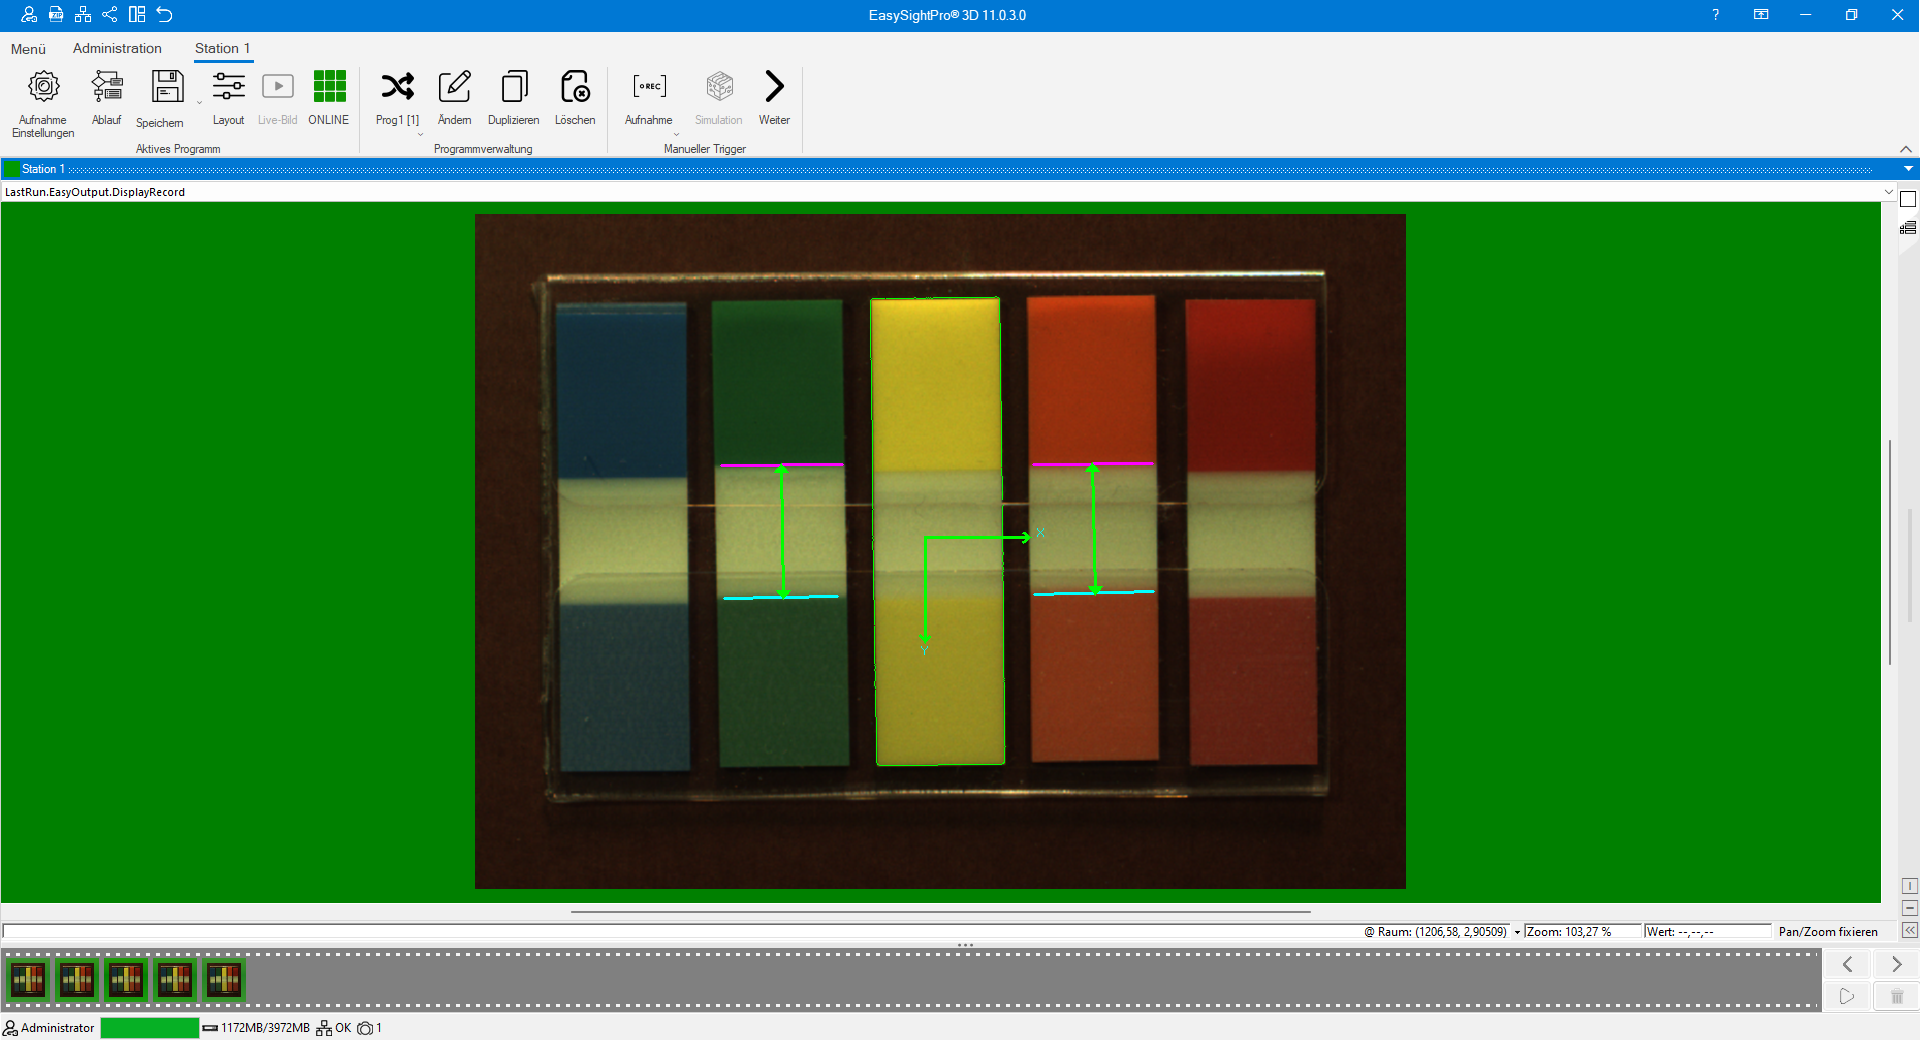Go to next image in filmstrip
Screen dimensions: 1920x1040
(x=1896, y=964)
